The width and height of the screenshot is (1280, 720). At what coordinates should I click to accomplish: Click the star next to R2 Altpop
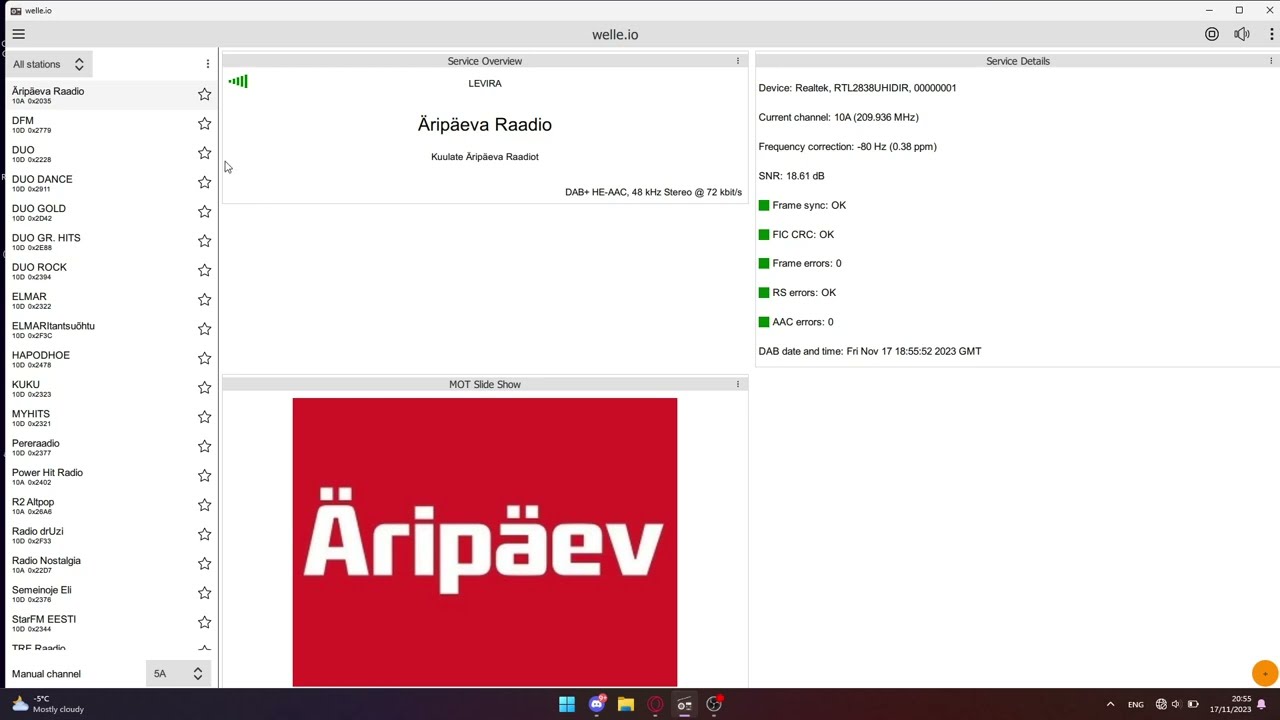pos(204,505)
